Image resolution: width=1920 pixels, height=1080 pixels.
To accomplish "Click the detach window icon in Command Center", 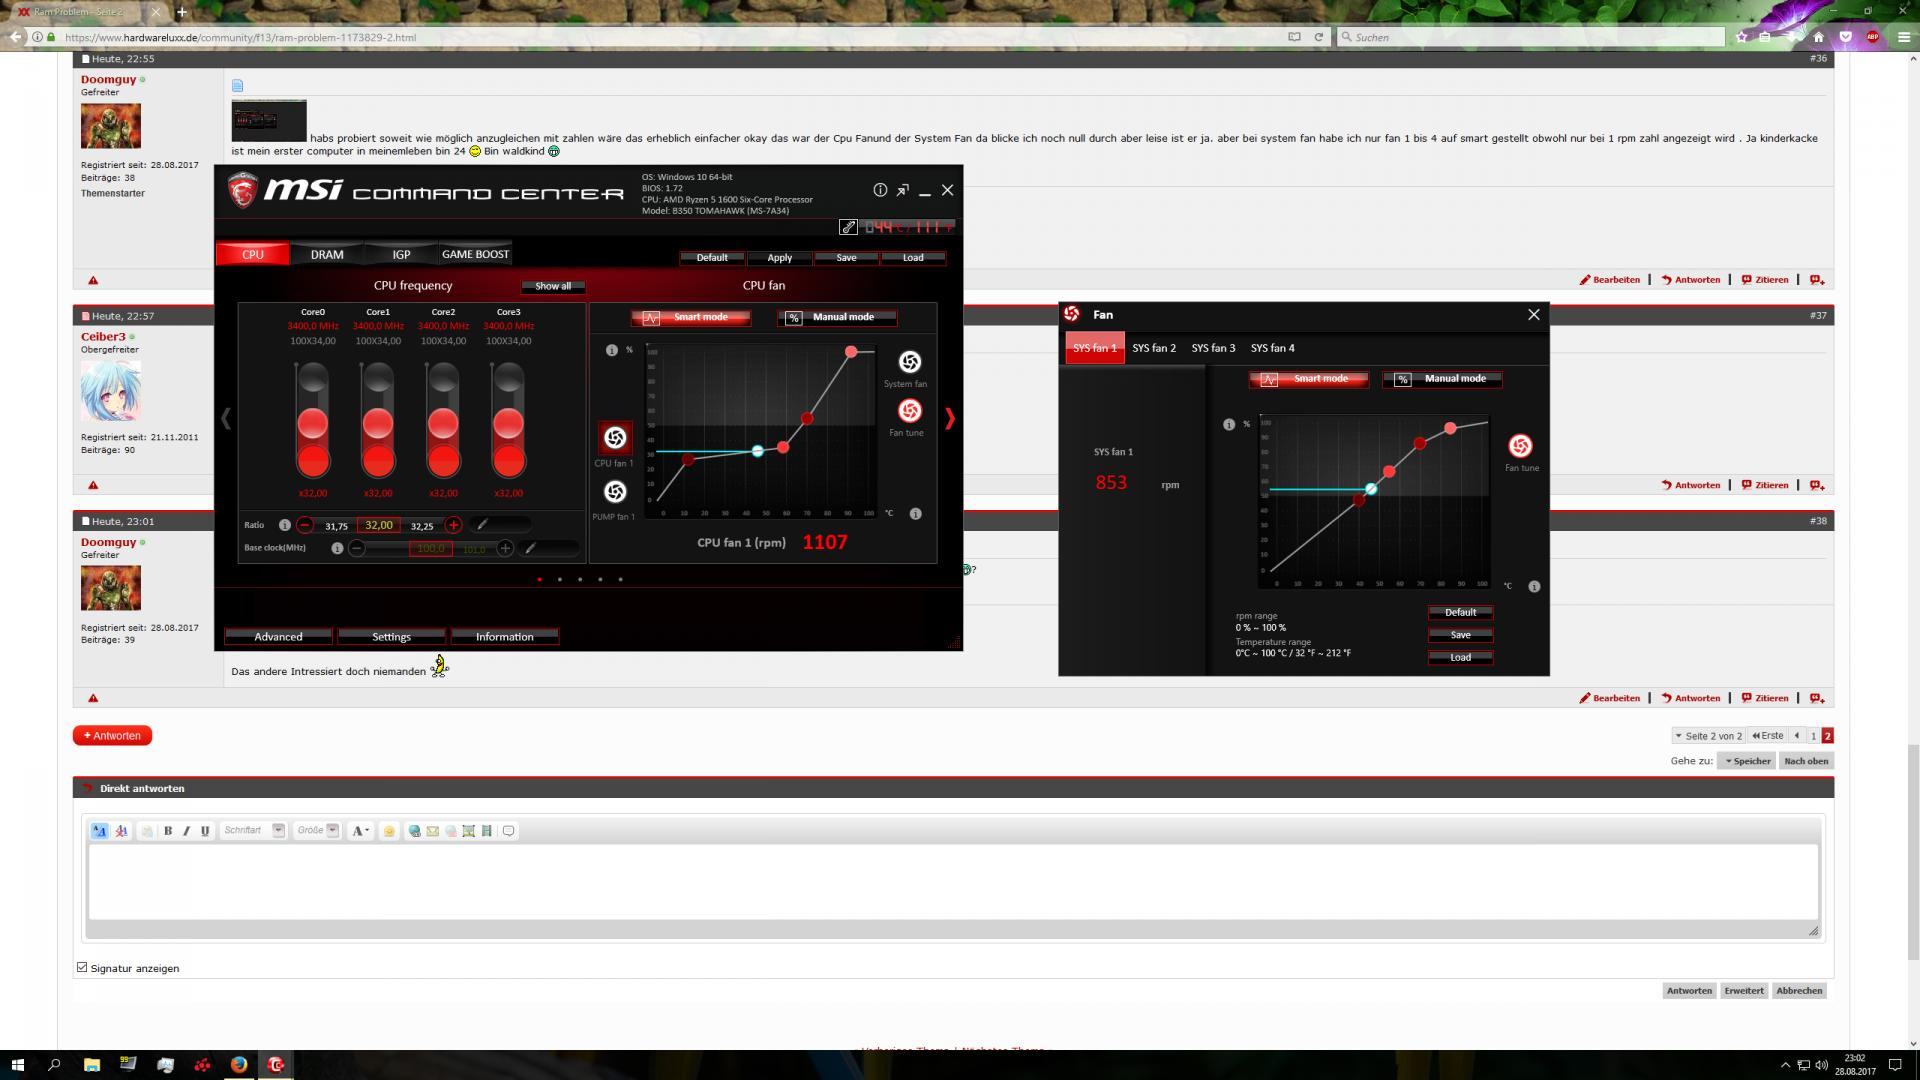I will tap(903, 190).
